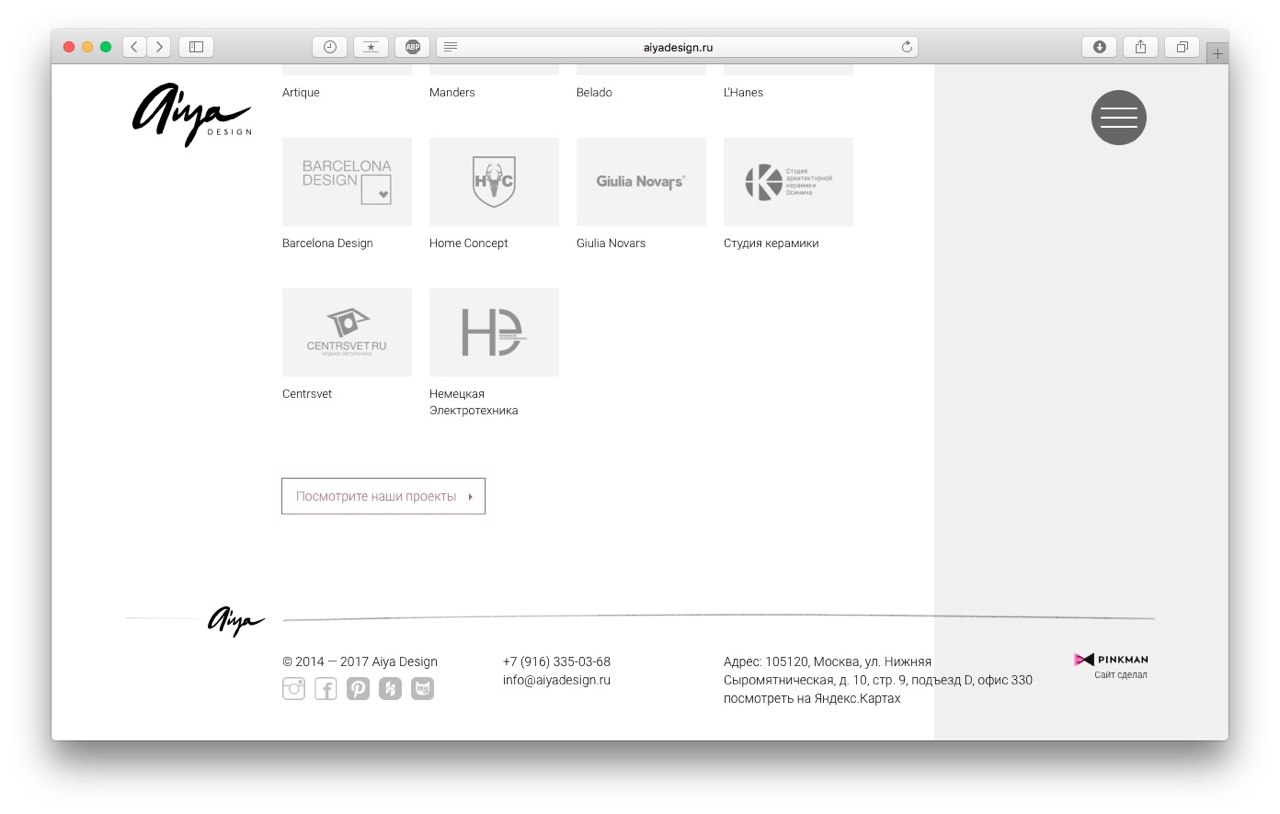
Task: Click the L'Hanes partner label
Action: coord(743,93)
